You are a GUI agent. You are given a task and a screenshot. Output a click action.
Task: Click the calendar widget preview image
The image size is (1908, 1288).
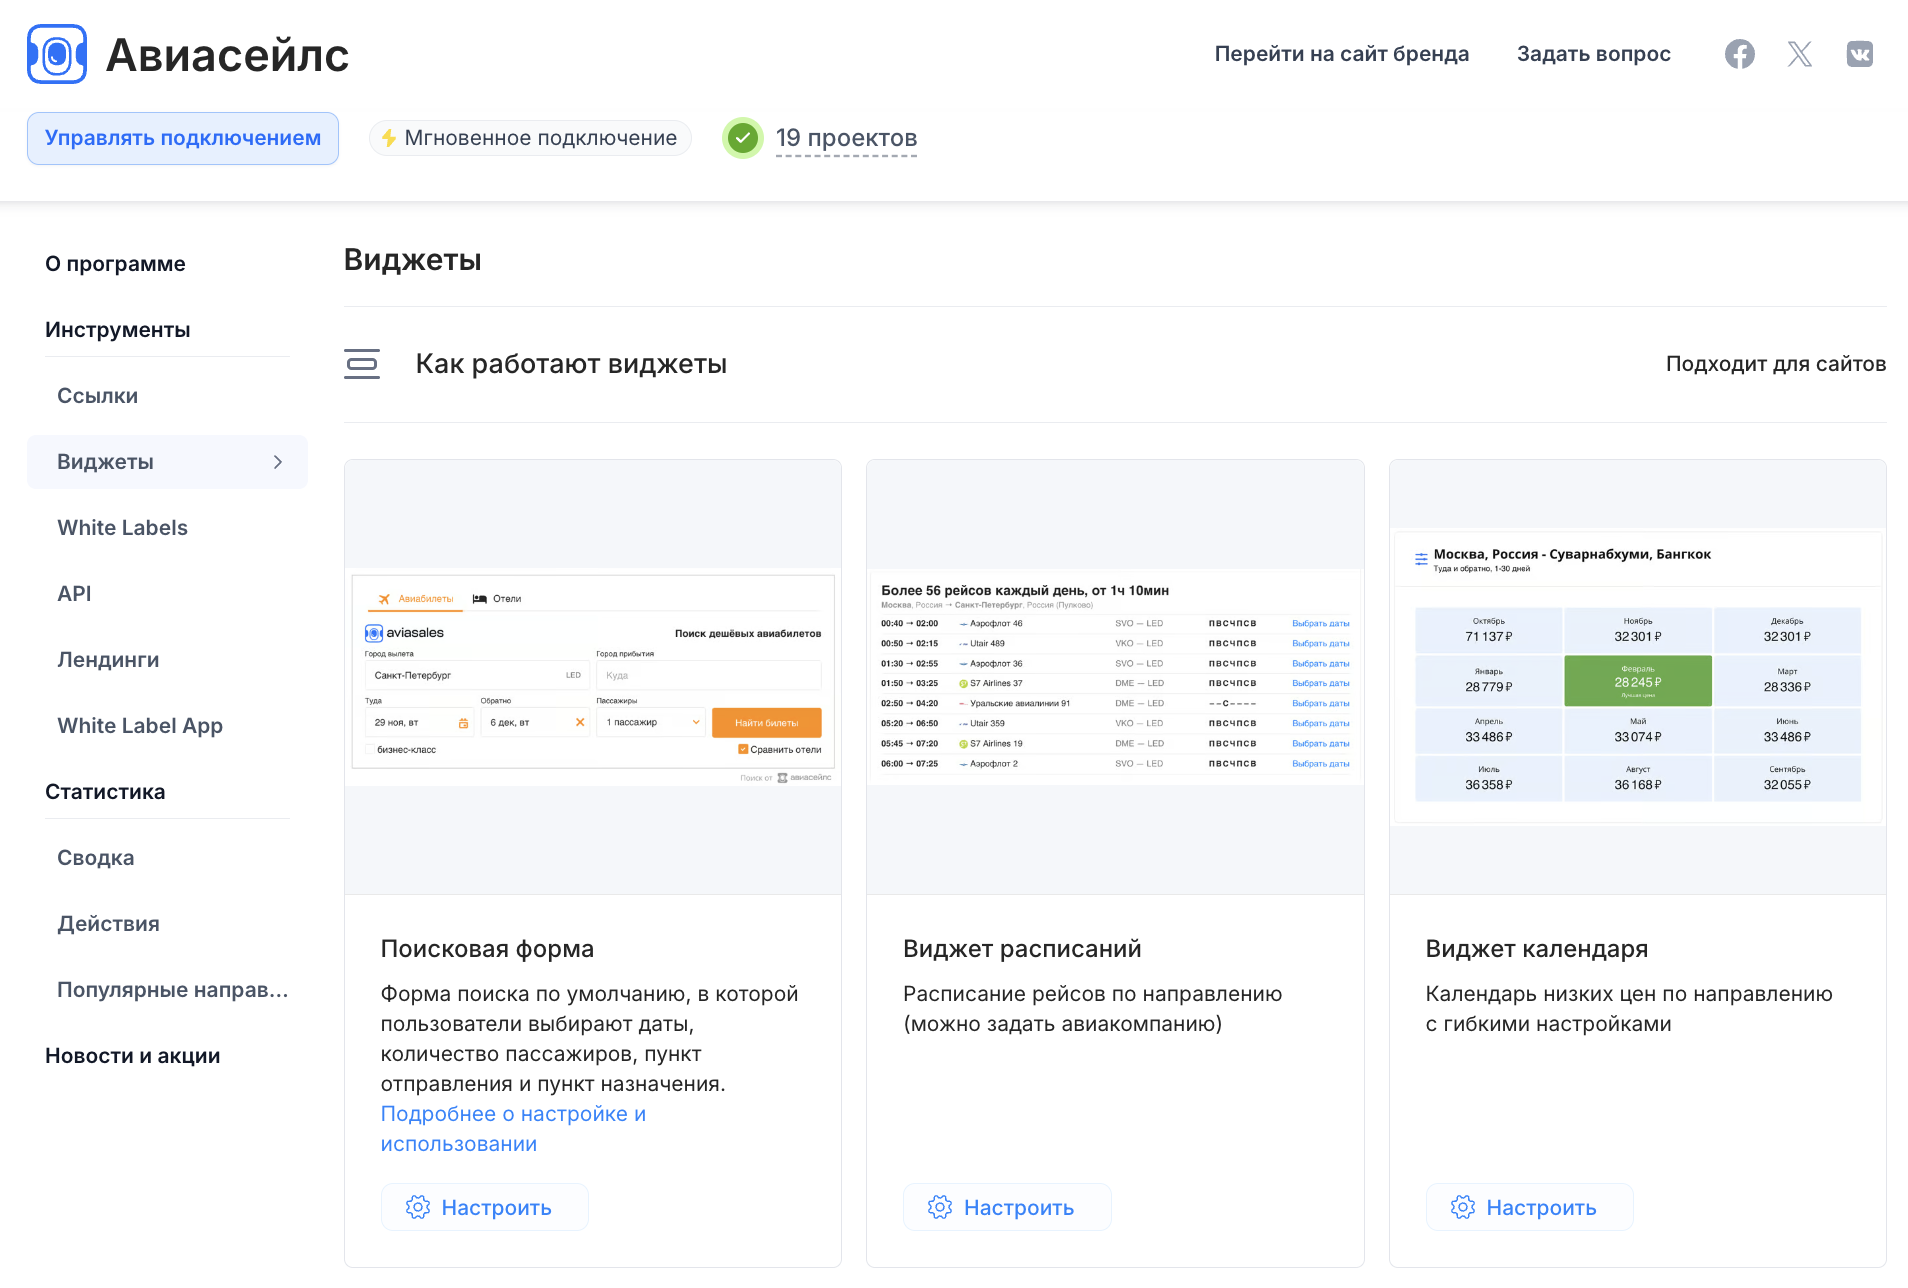[1638, 677]
